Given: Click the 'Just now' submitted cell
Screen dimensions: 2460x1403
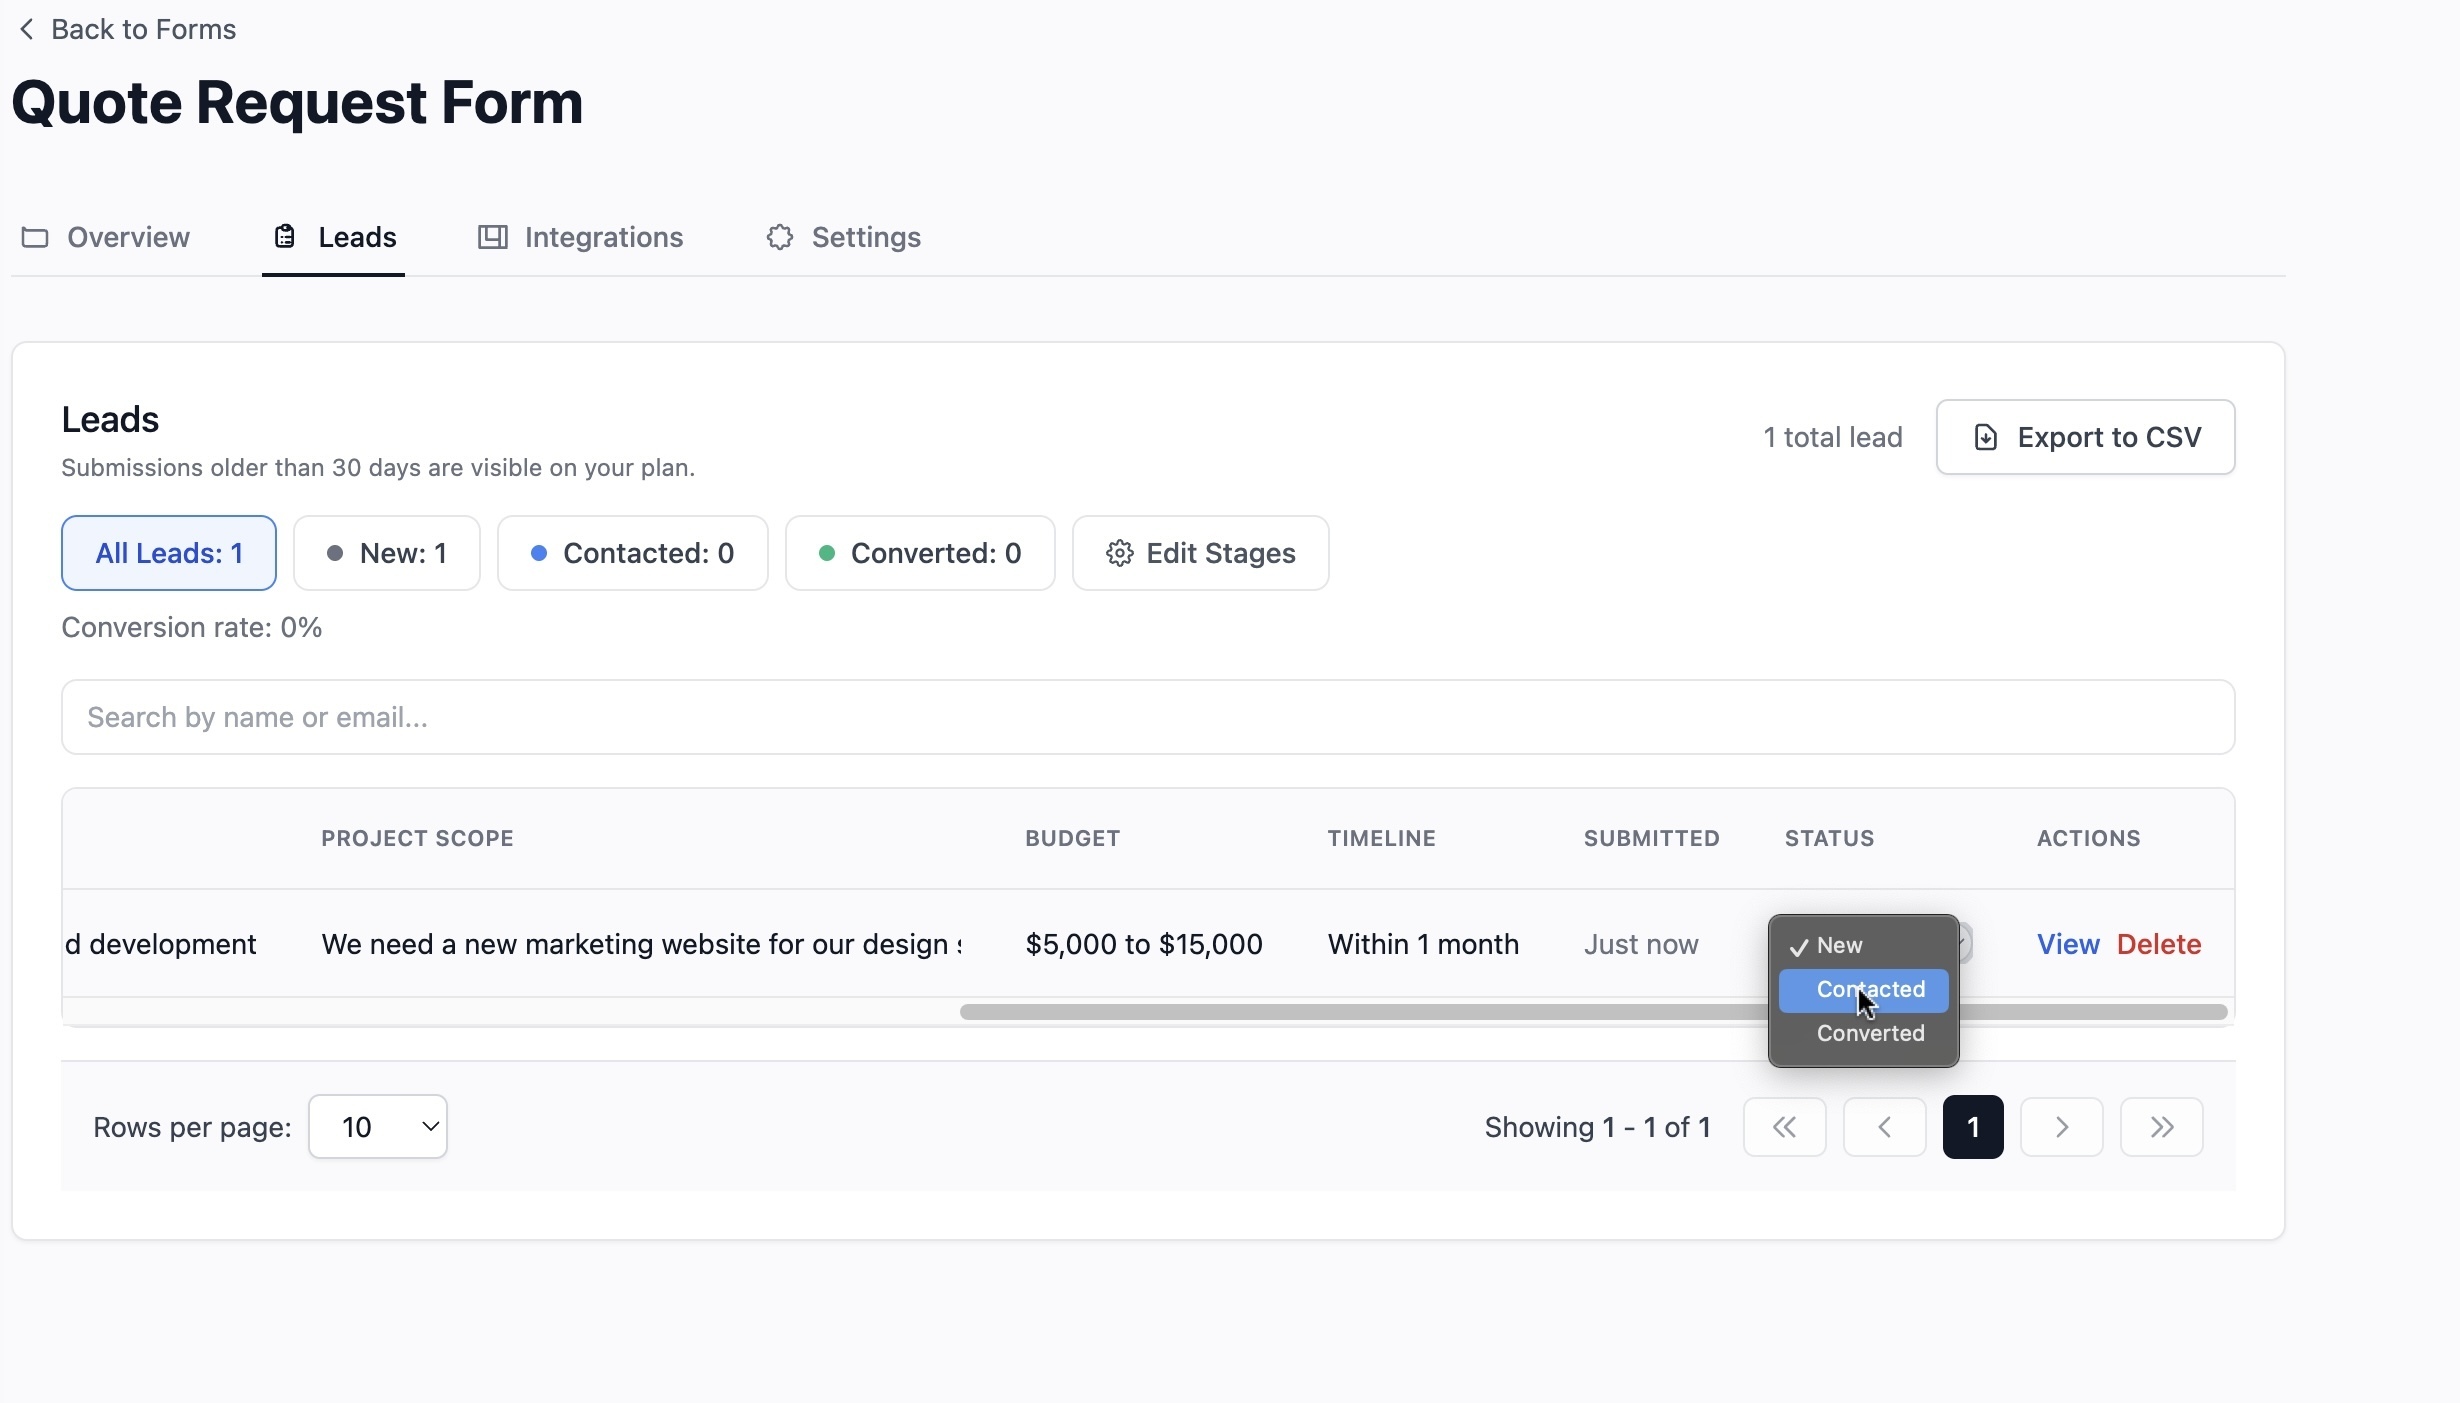Looking at the screenshot, I should click(1641, 944).
